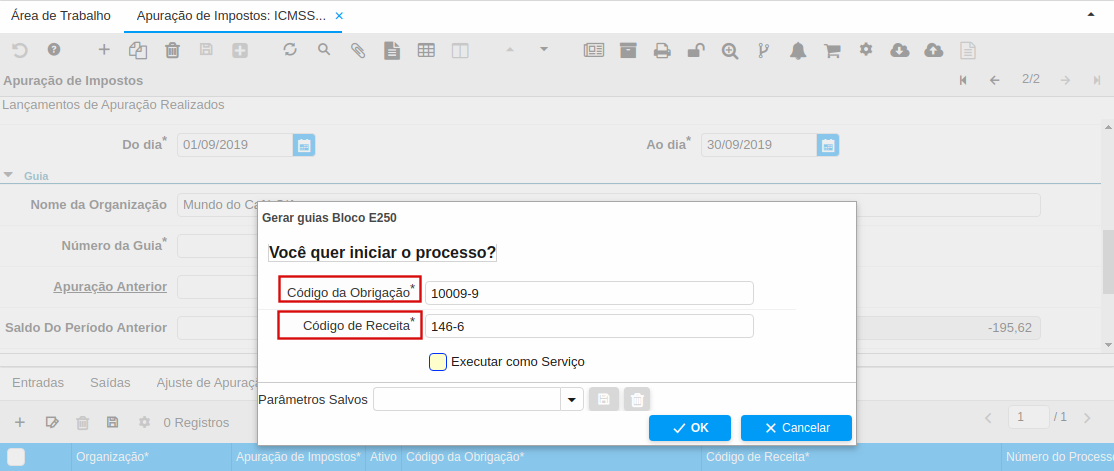Go to first record navigation arrow
Image resolution: width=1114 pixels, height=471 pixels.
[963, 80]
